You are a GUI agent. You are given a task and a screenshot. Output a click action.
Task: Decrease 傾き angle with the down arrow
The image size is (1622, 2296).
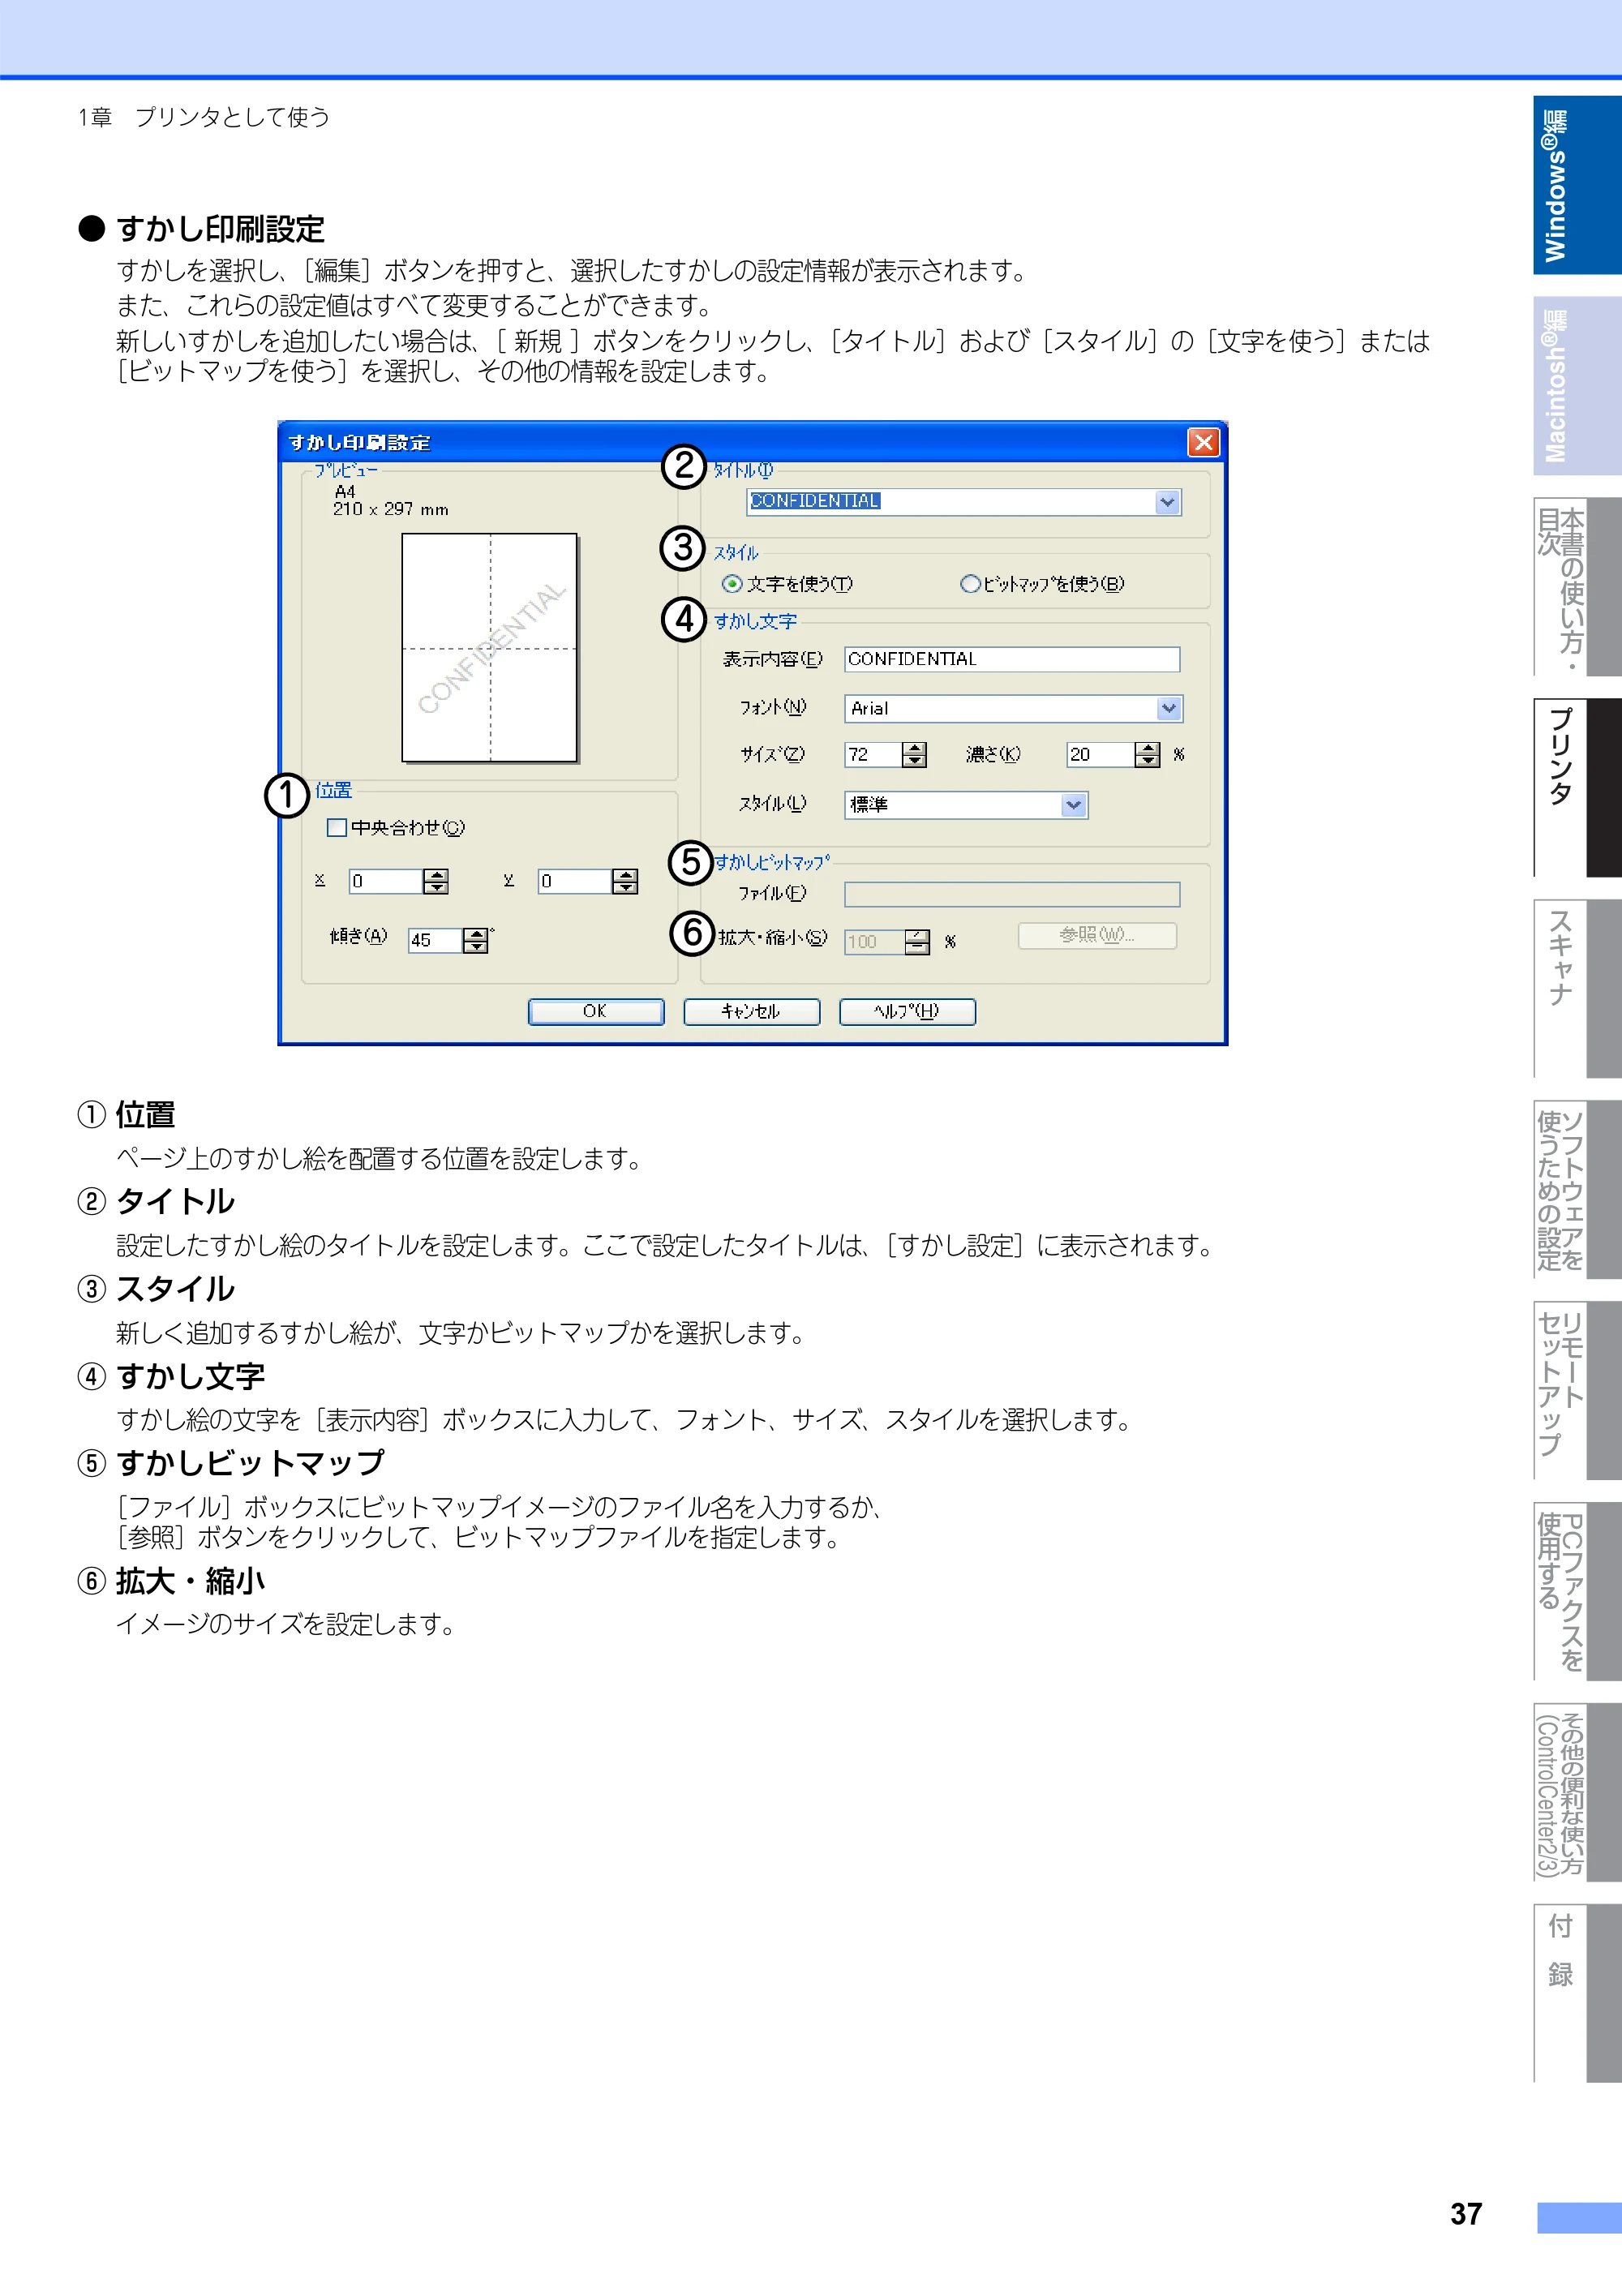[476, 947]
